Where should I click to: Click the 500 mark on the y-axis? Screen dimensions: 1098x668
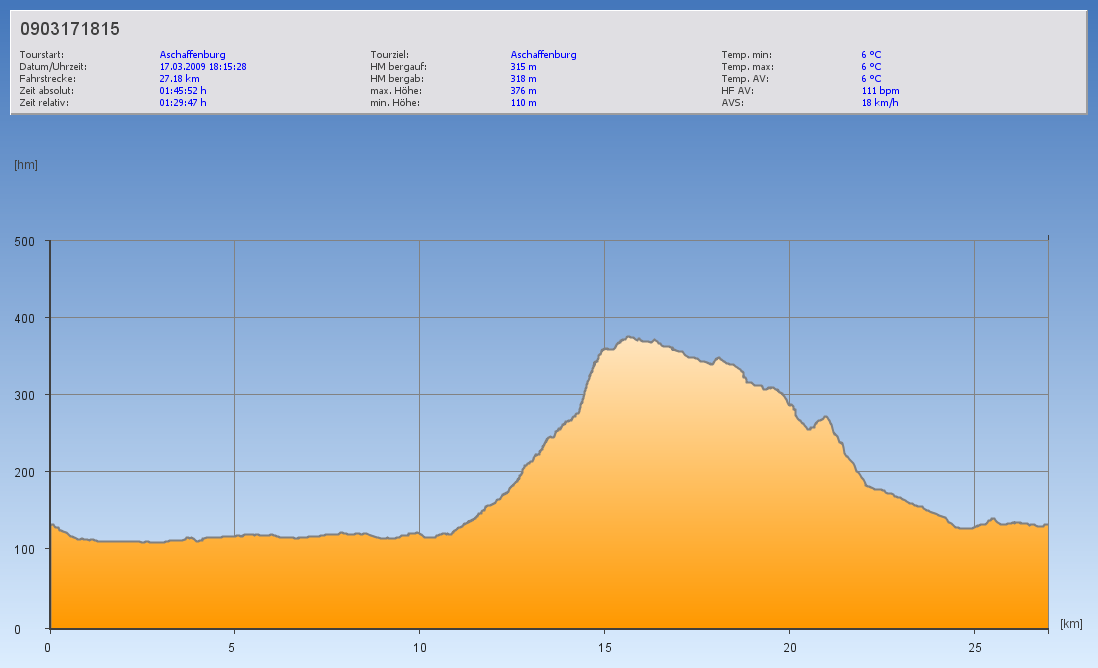point(25,241)
